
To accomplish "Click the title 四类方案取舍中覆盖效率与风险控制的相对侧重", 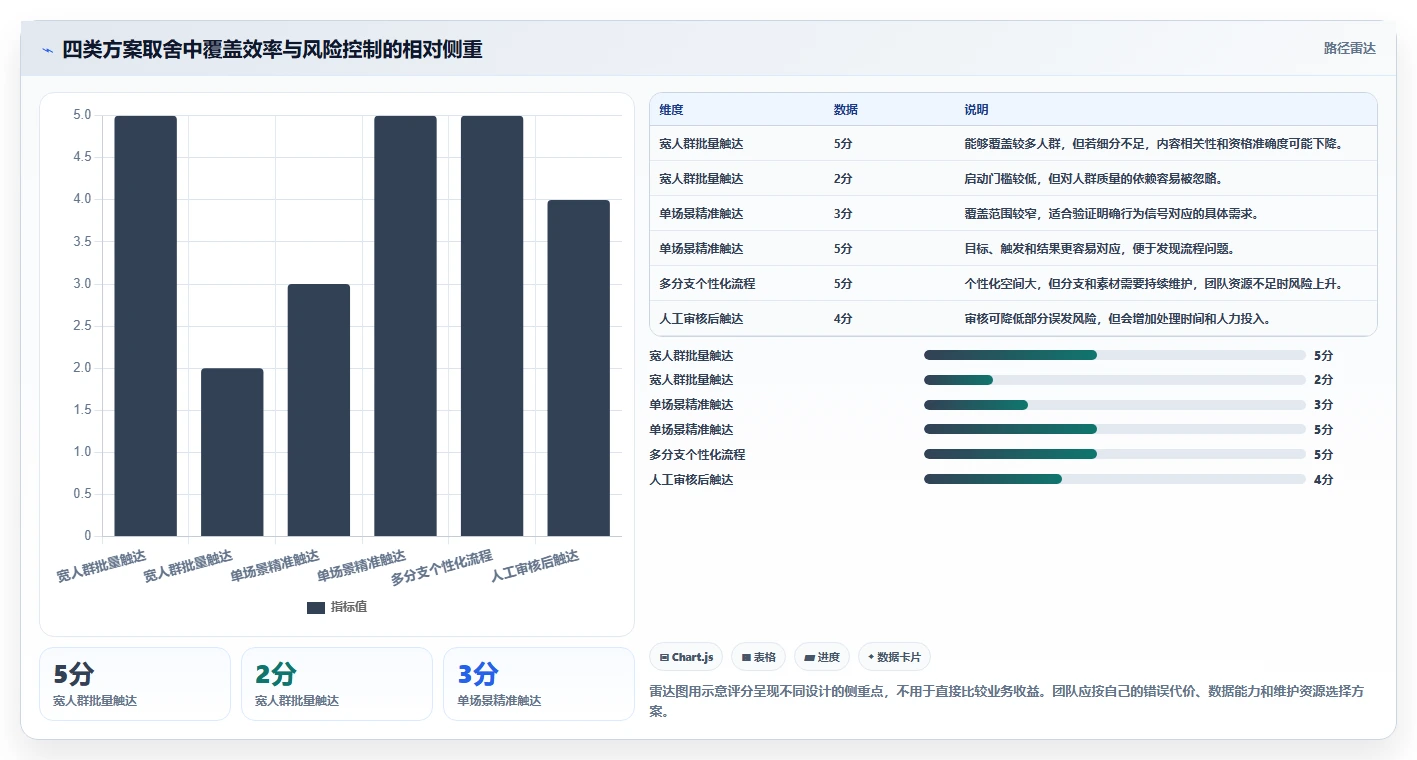I will (272, 49).
